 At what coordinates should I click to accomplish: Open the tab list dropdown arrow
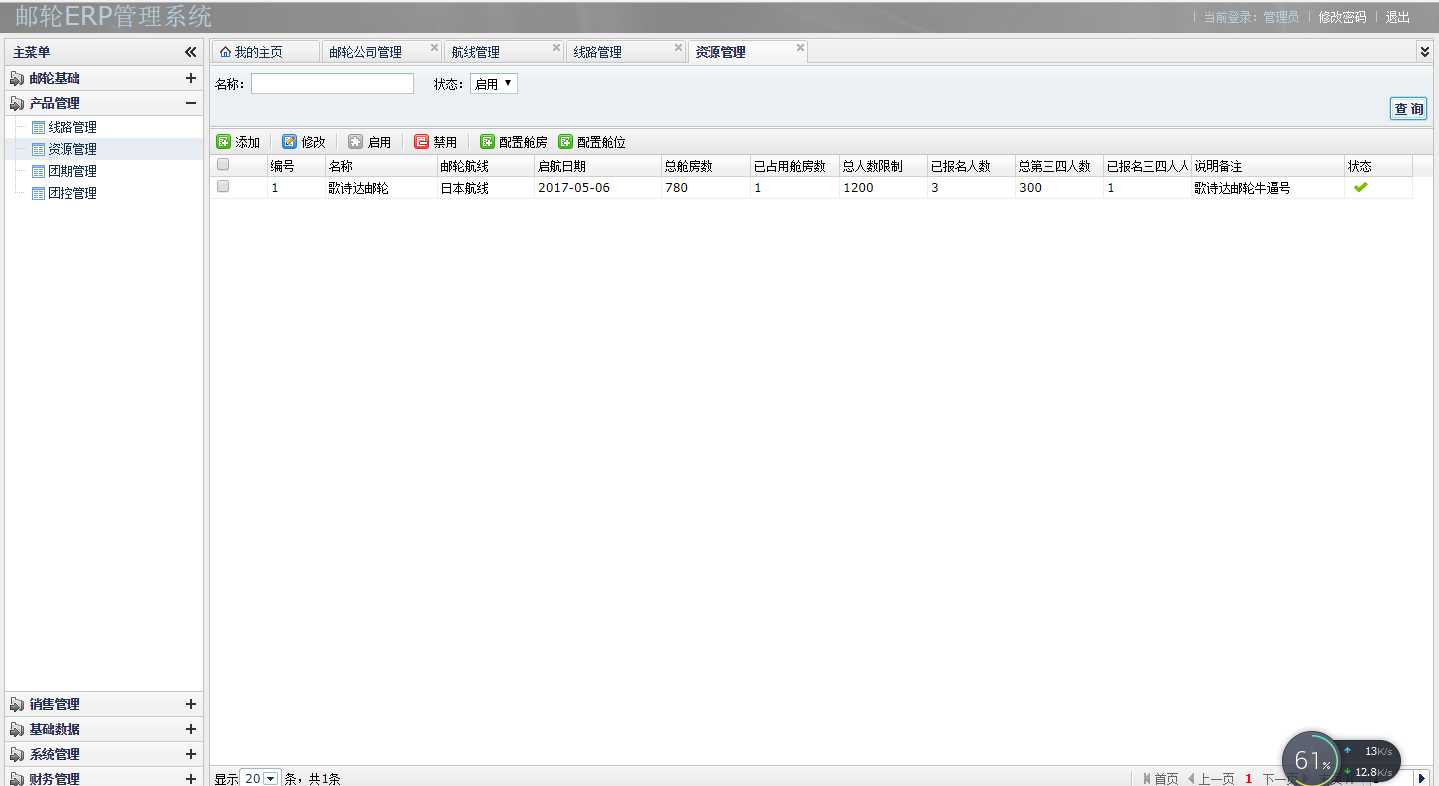(1425, 51)
